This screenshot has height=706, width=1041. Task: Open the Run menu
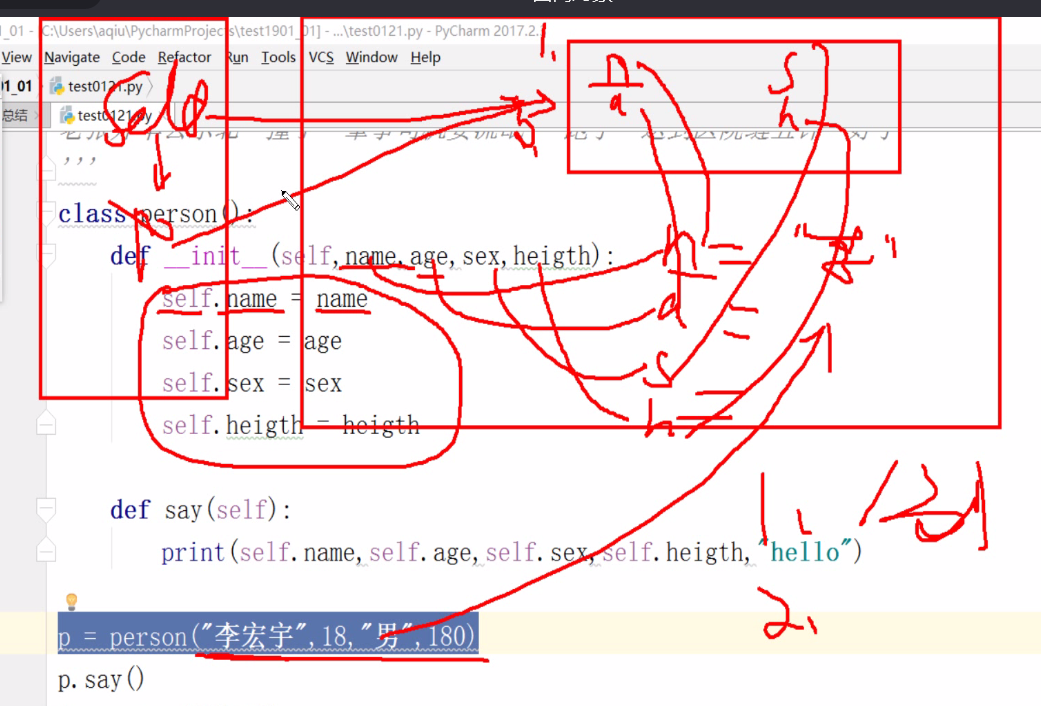pyautogui.click(x=237, y=57)
